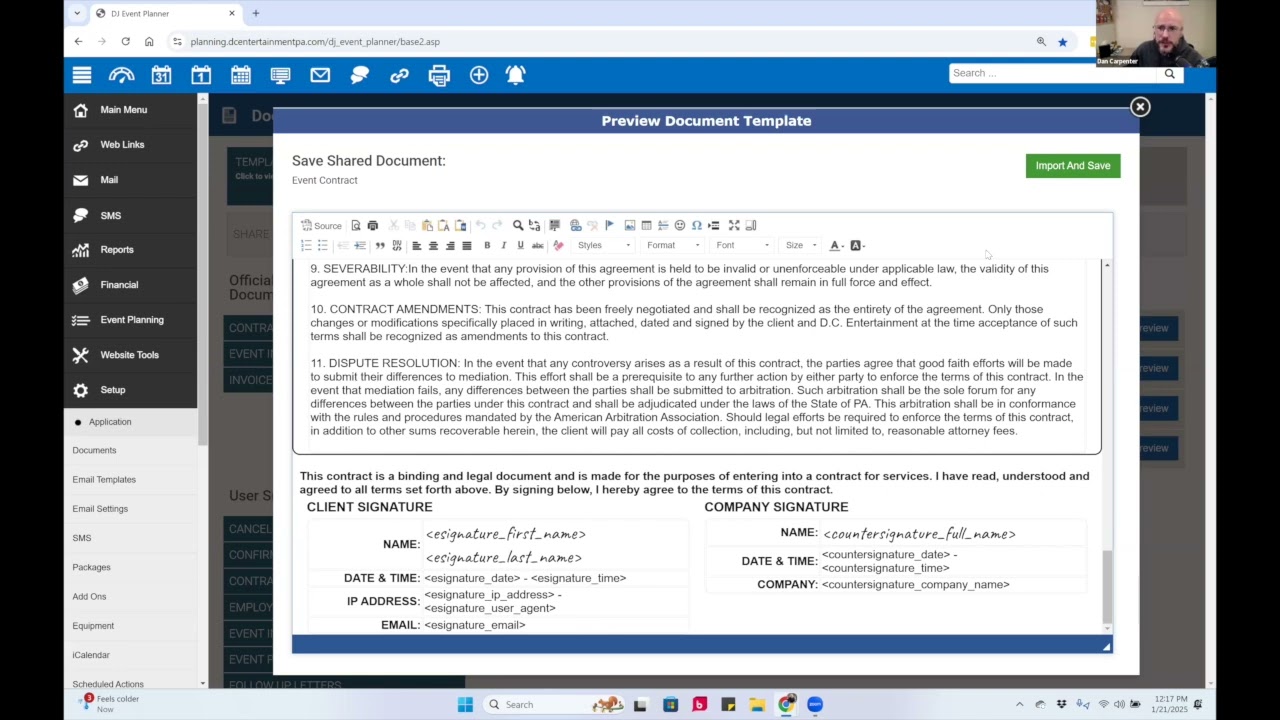Click the remove format eraser icon

tap(558, 246)
